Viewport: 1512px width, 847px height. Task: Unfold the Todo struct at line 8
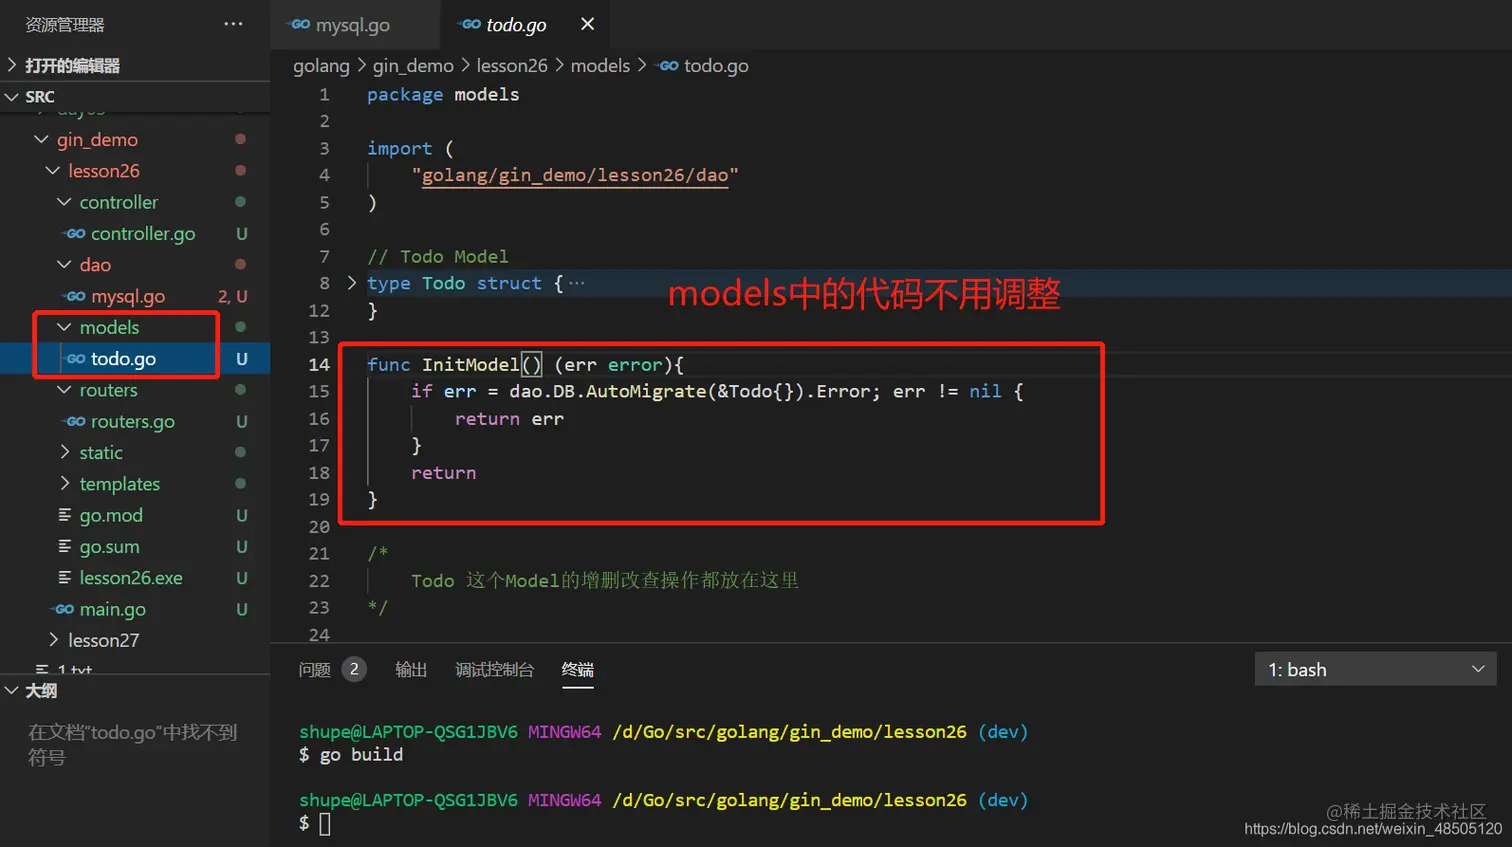351,283
